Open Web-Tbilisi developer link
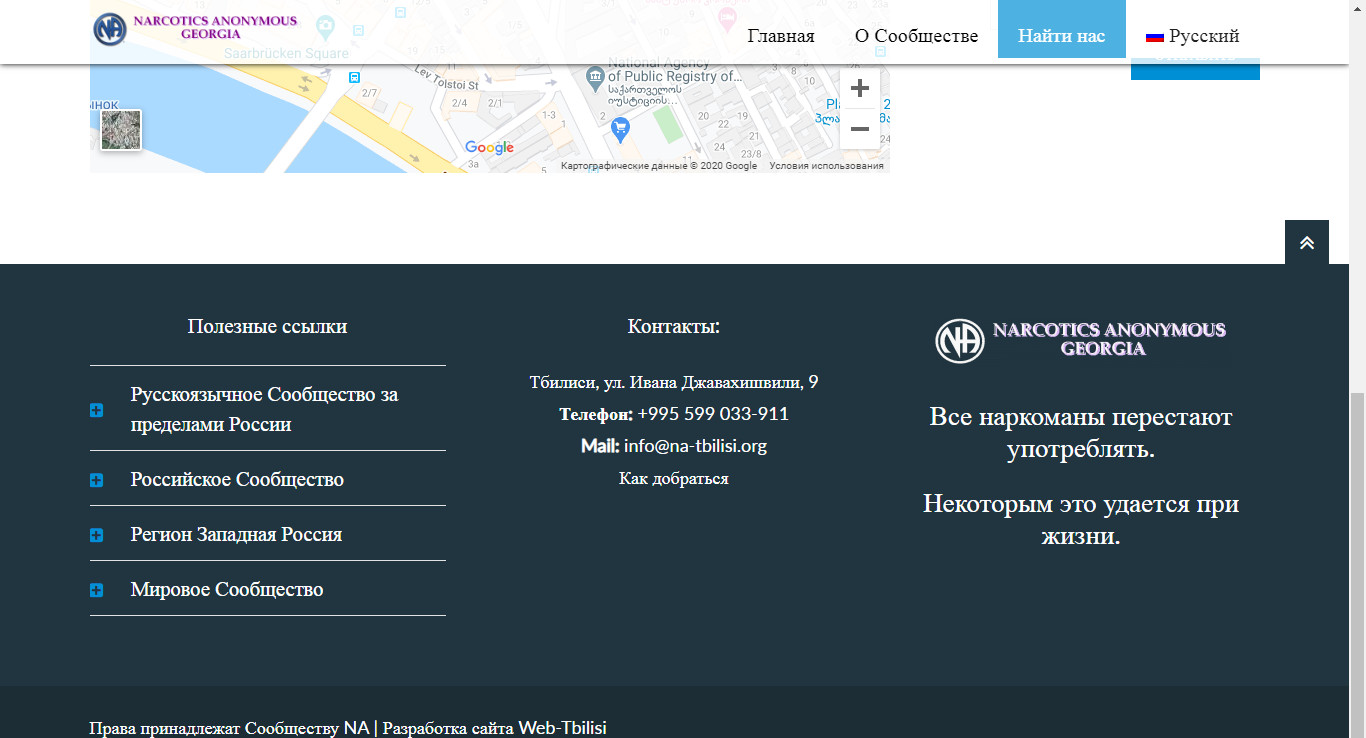Screen dimensions: 1366x738 point(562,728)
